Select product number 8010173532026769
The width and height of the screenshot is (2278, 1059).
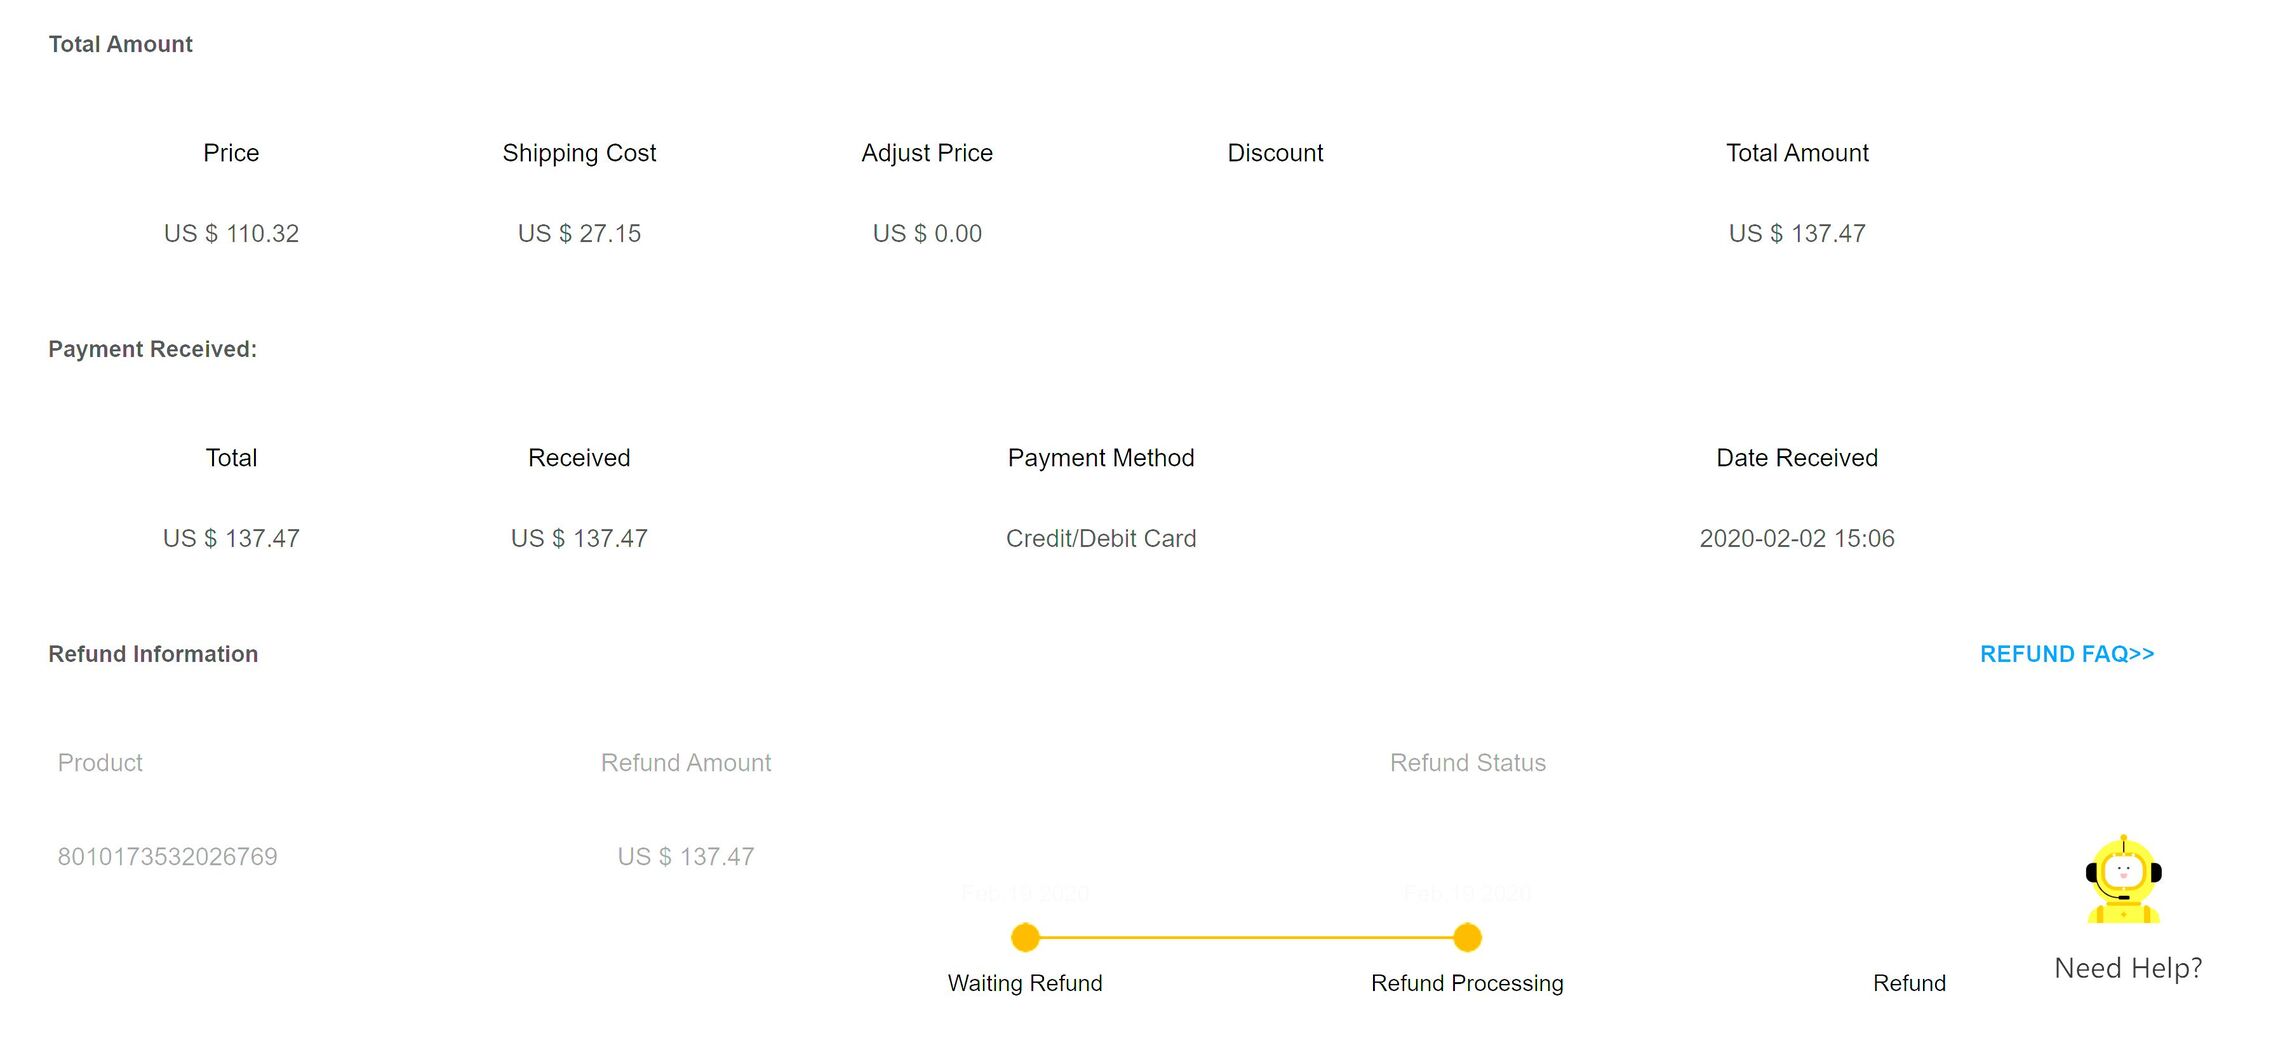click(167, 856)
